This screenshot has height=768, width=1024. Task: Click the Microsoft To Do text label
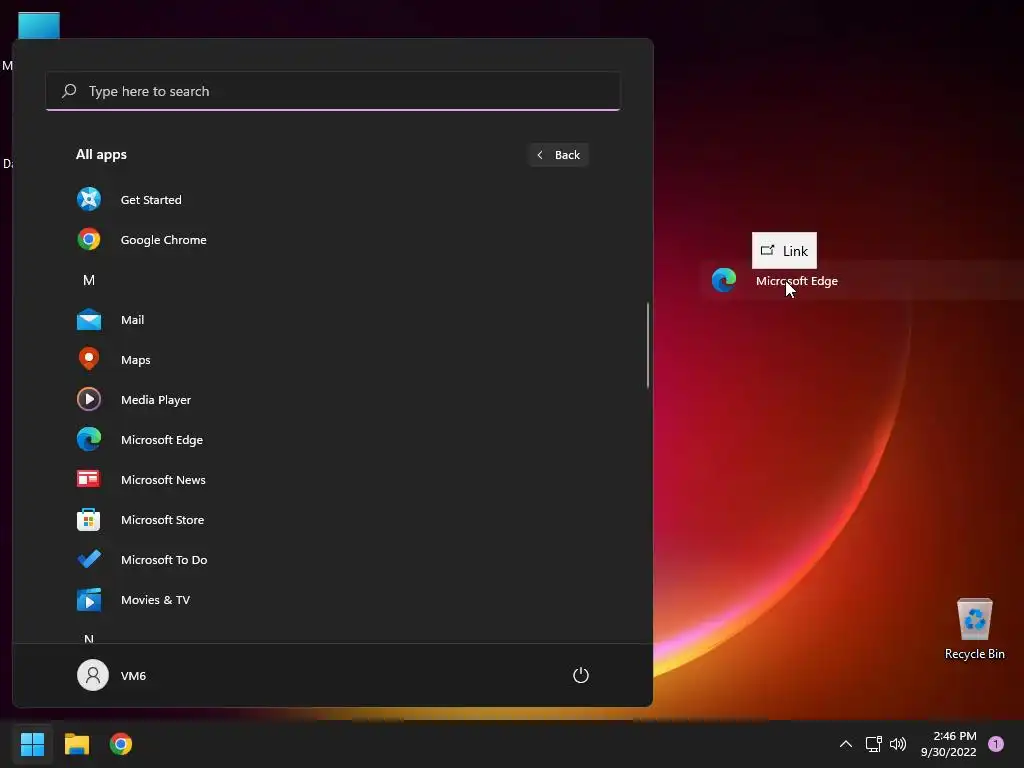[x=164, y=560]
